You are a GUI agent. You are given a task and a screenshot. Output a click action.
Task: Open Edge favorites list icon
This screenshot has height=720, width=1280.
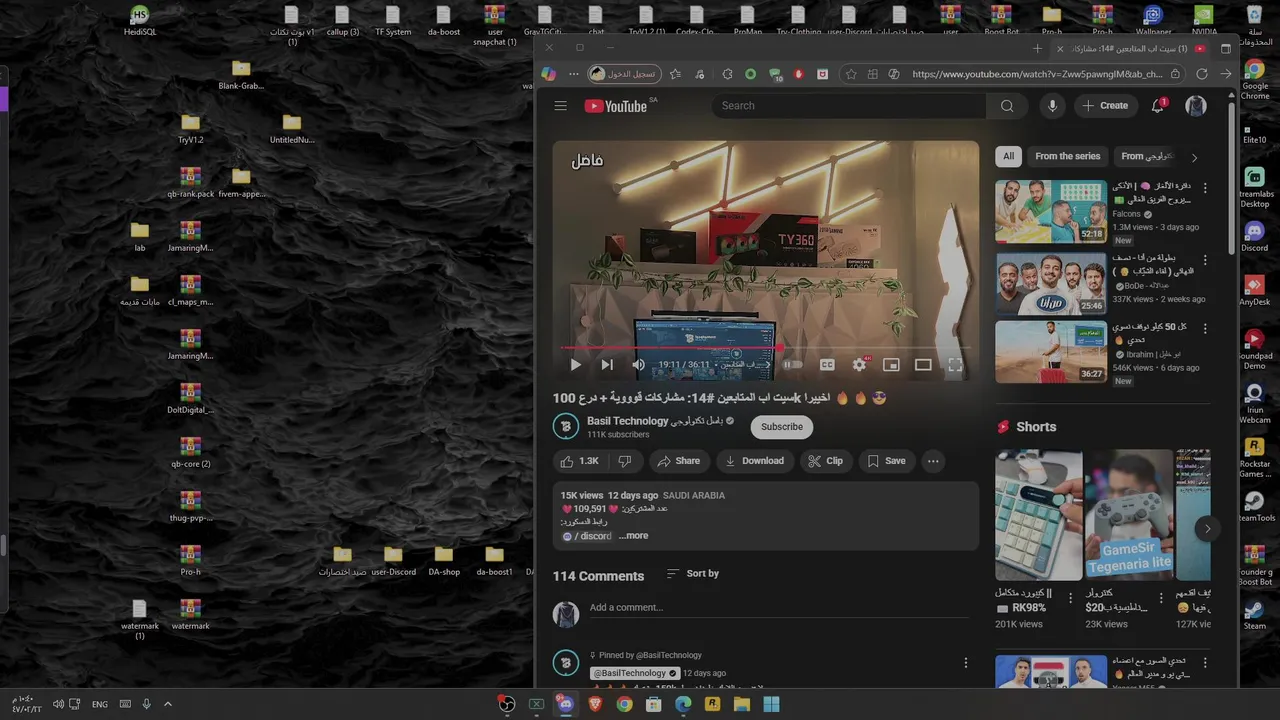click(675, 74)
